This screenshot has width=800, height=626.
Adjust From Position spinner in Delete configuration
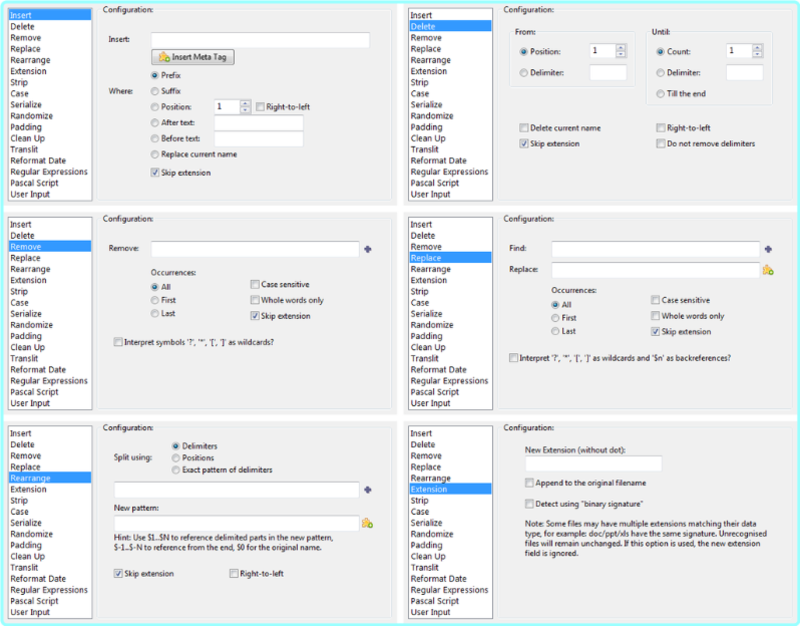(x=621, y=51)
